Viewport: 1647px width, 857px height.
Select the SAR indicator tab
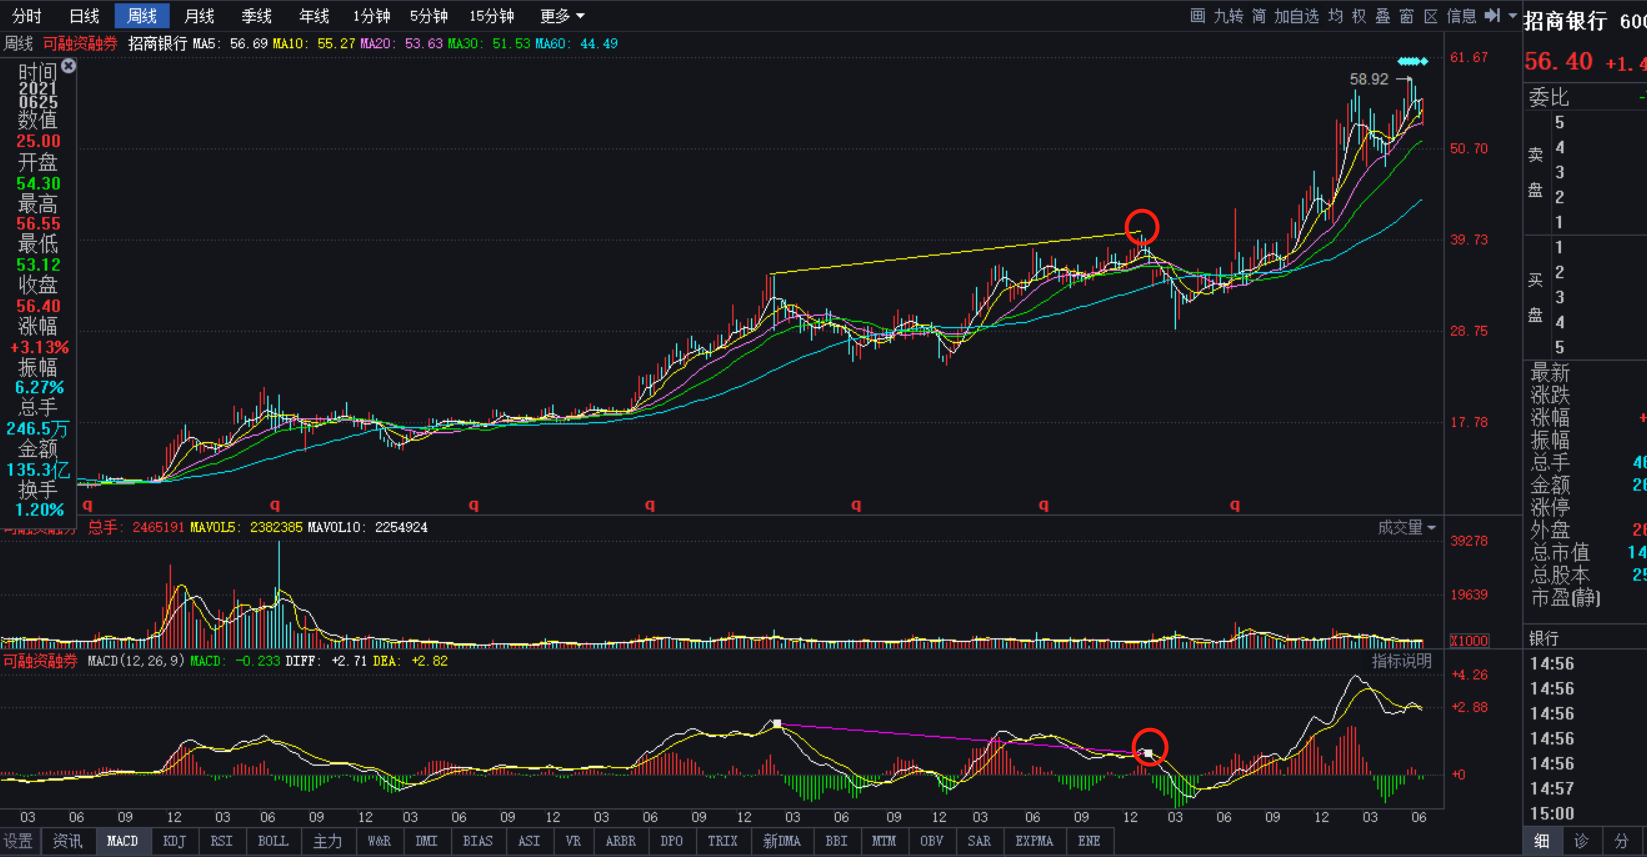coord(980,841)
